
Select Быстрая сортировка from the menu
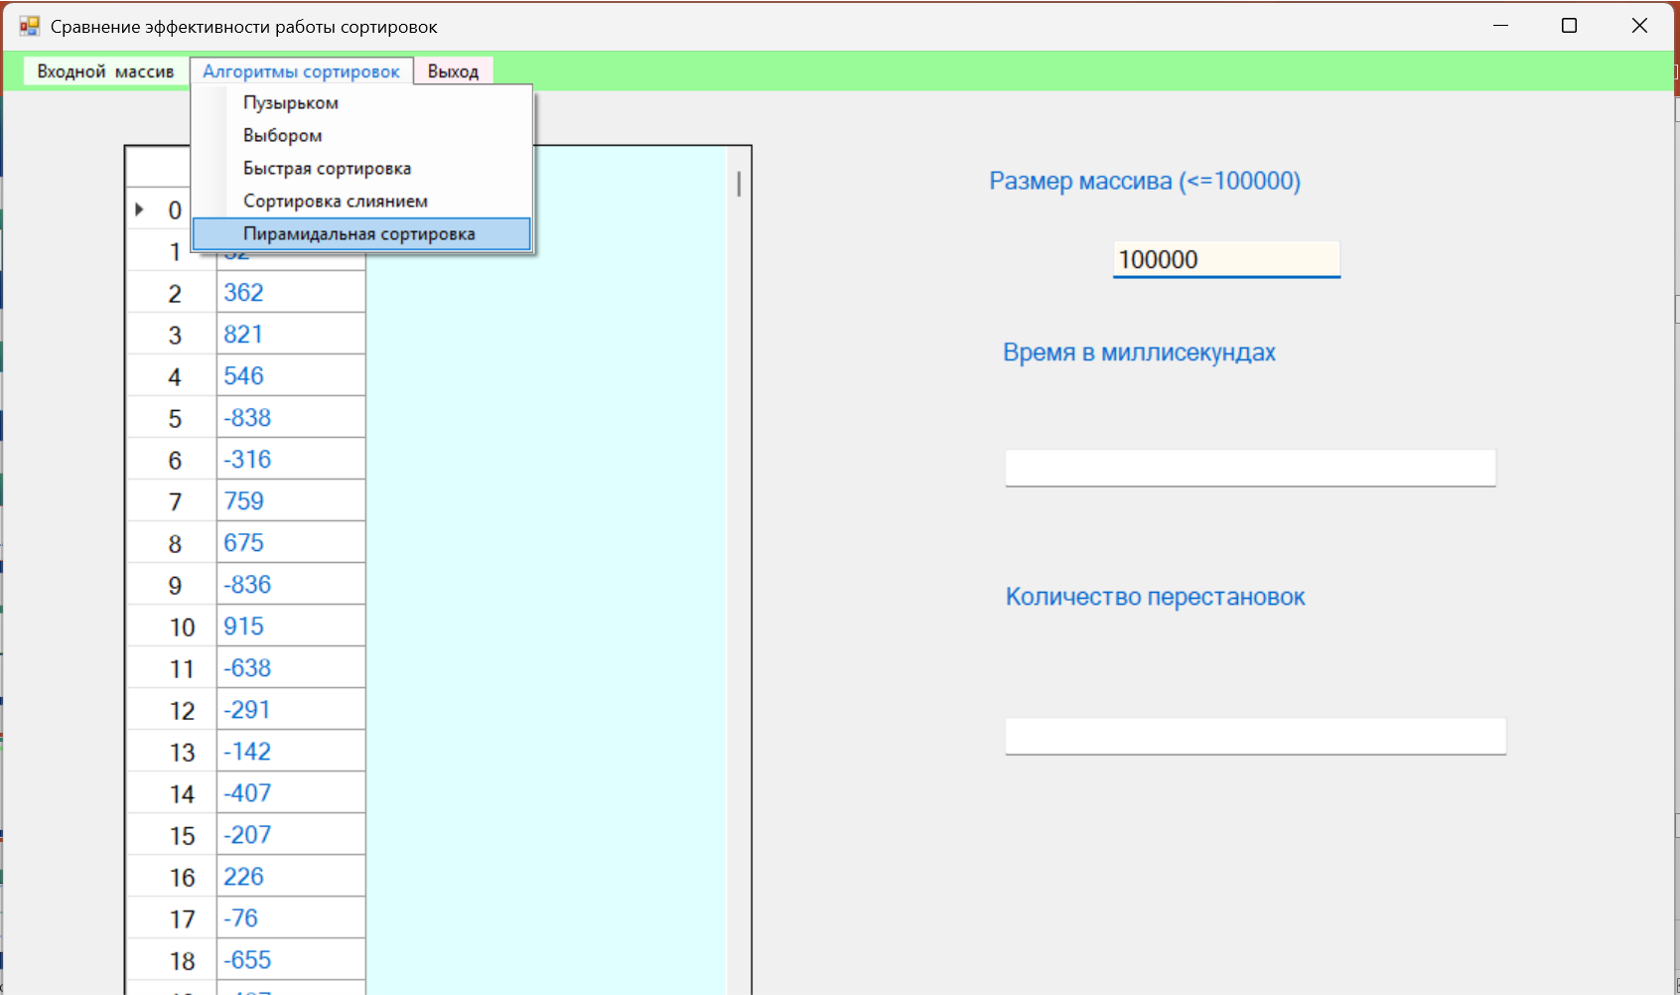pyautogui.click(x=327, y=168)
